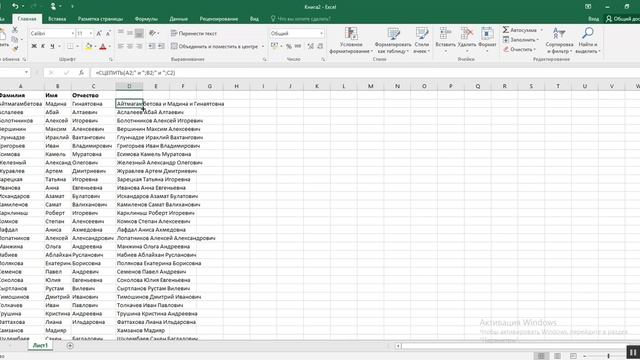Open the Calibri font name dropdown

coord(73,33)
